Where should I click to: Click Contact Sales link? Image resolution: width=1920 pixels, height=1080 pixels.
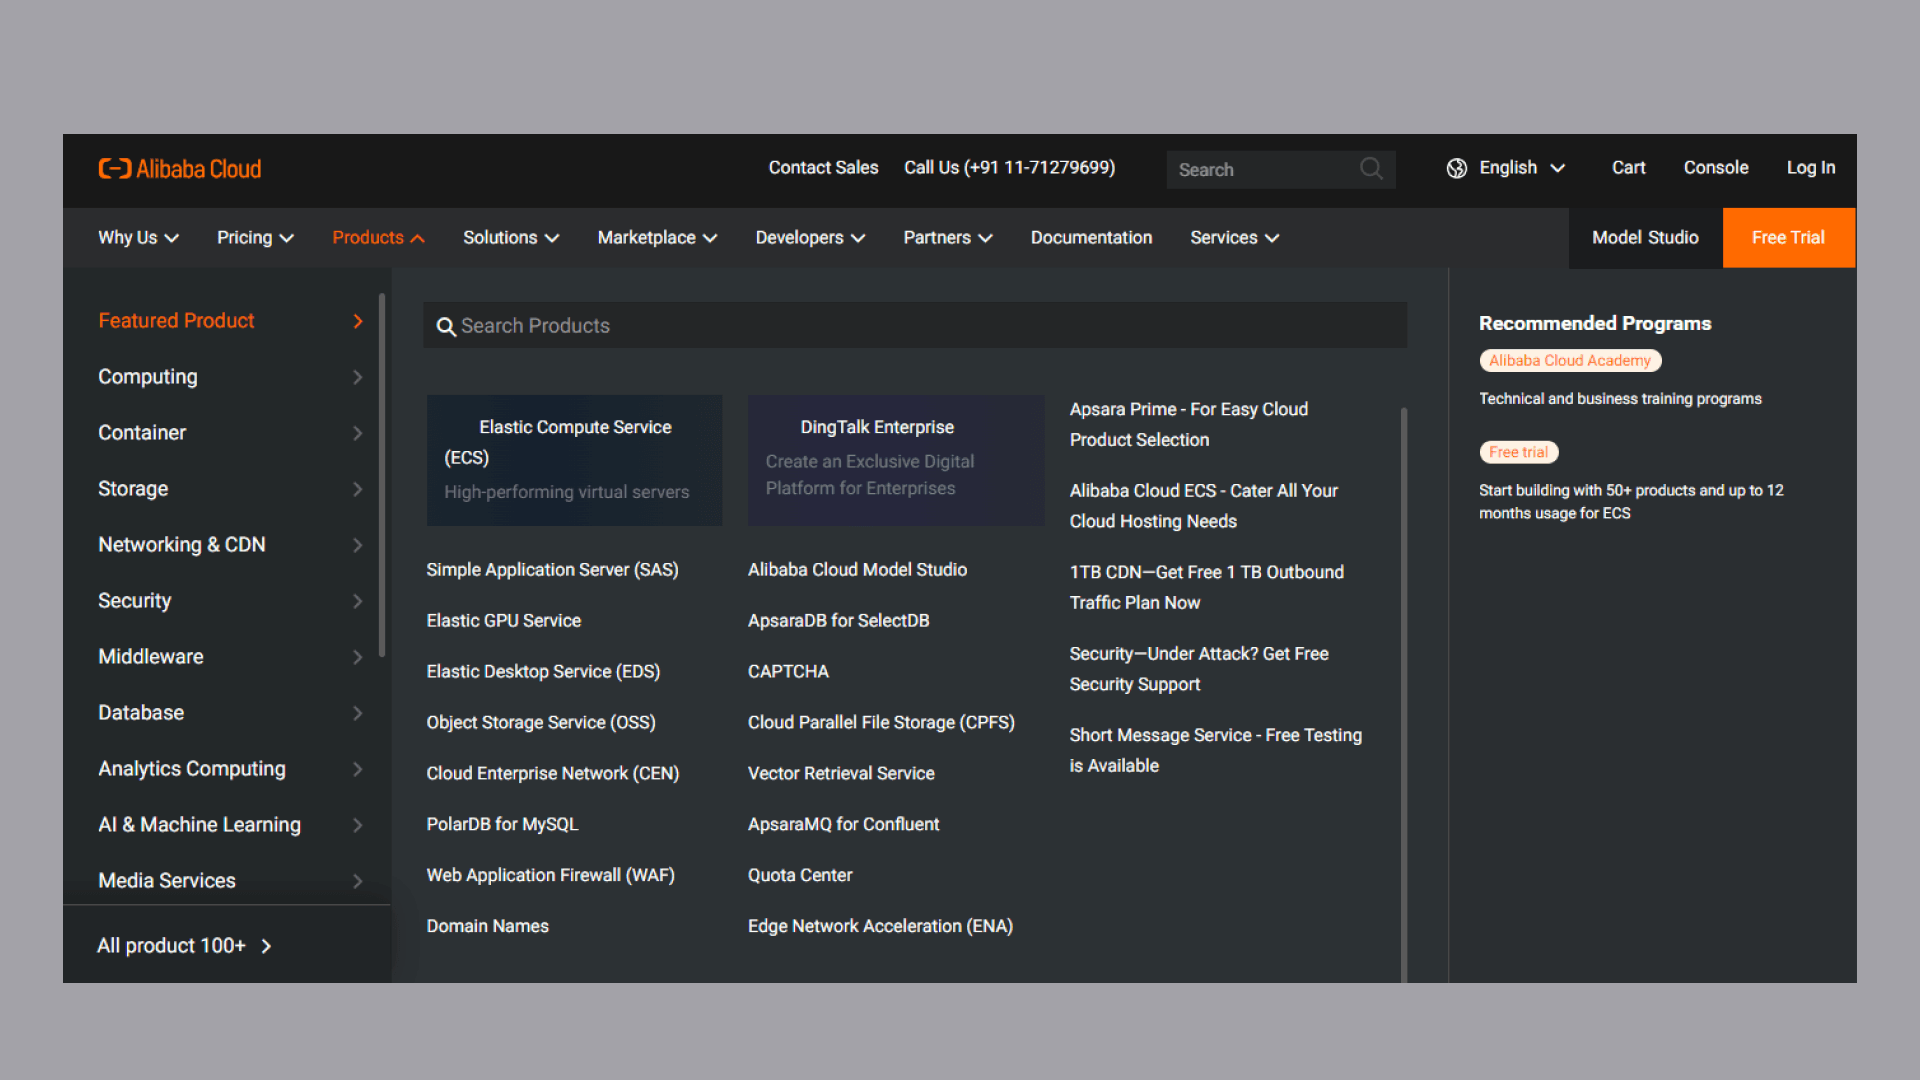(823, 168)
